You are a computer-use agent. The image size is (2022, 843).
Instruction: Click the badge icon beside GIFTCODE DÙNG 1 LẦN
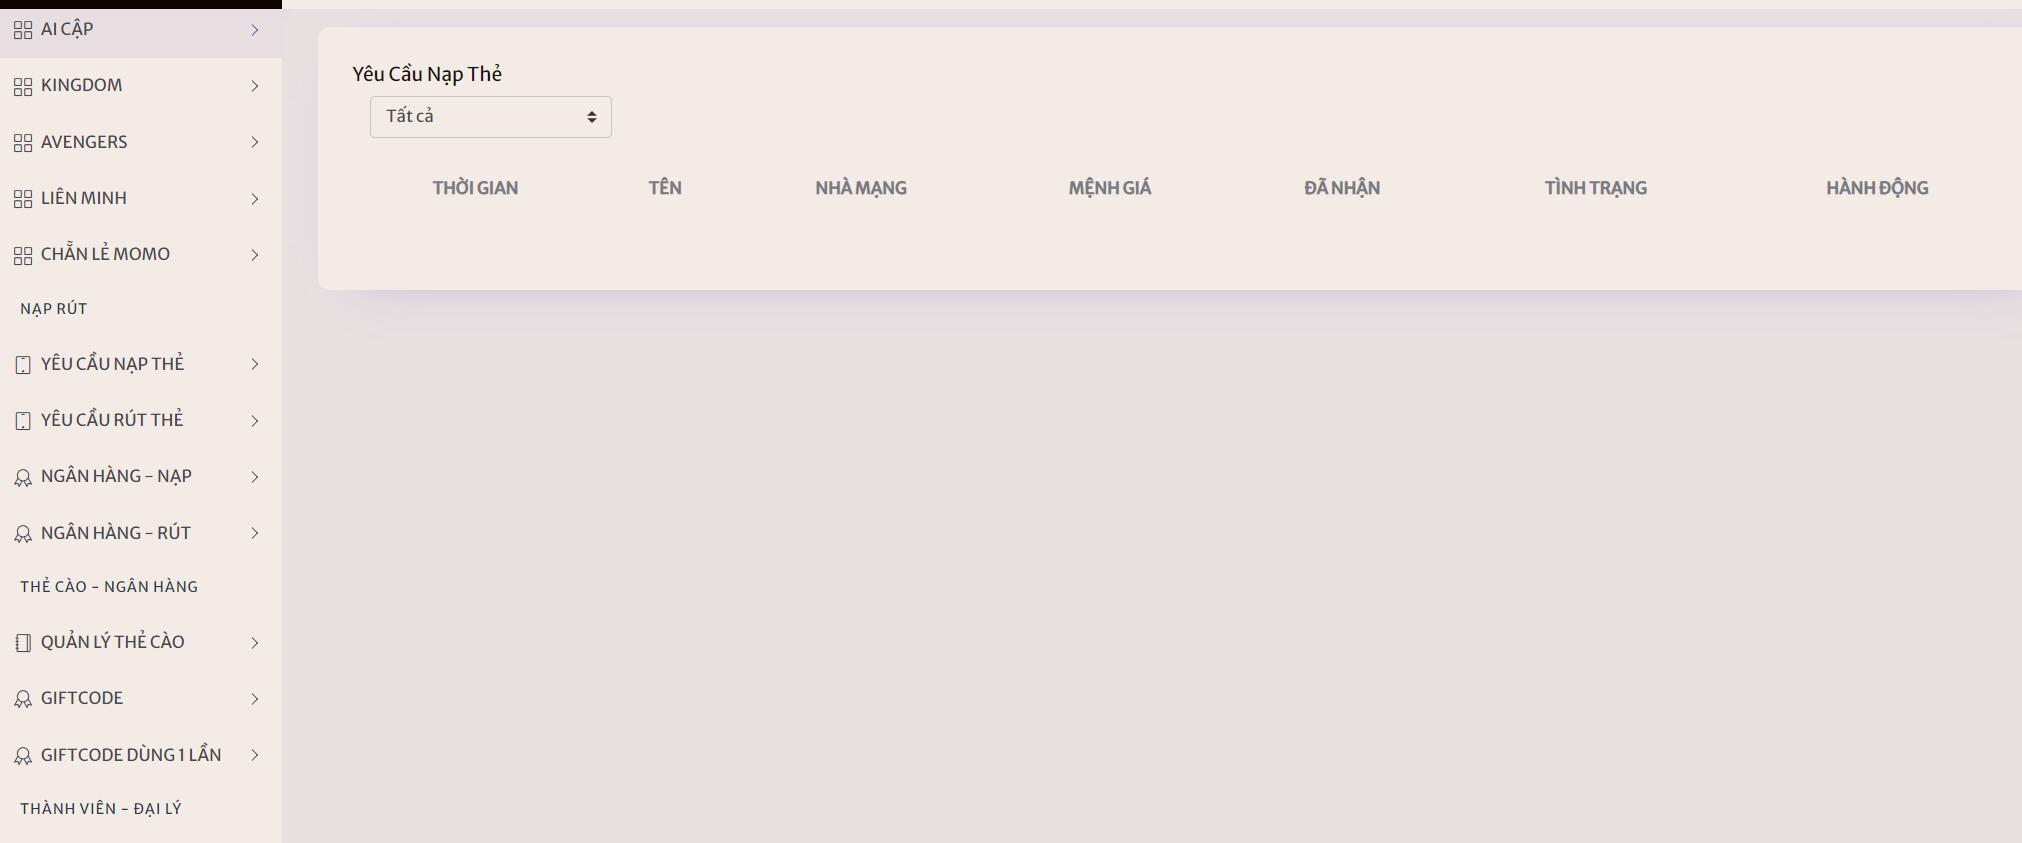tap(23, 756)
